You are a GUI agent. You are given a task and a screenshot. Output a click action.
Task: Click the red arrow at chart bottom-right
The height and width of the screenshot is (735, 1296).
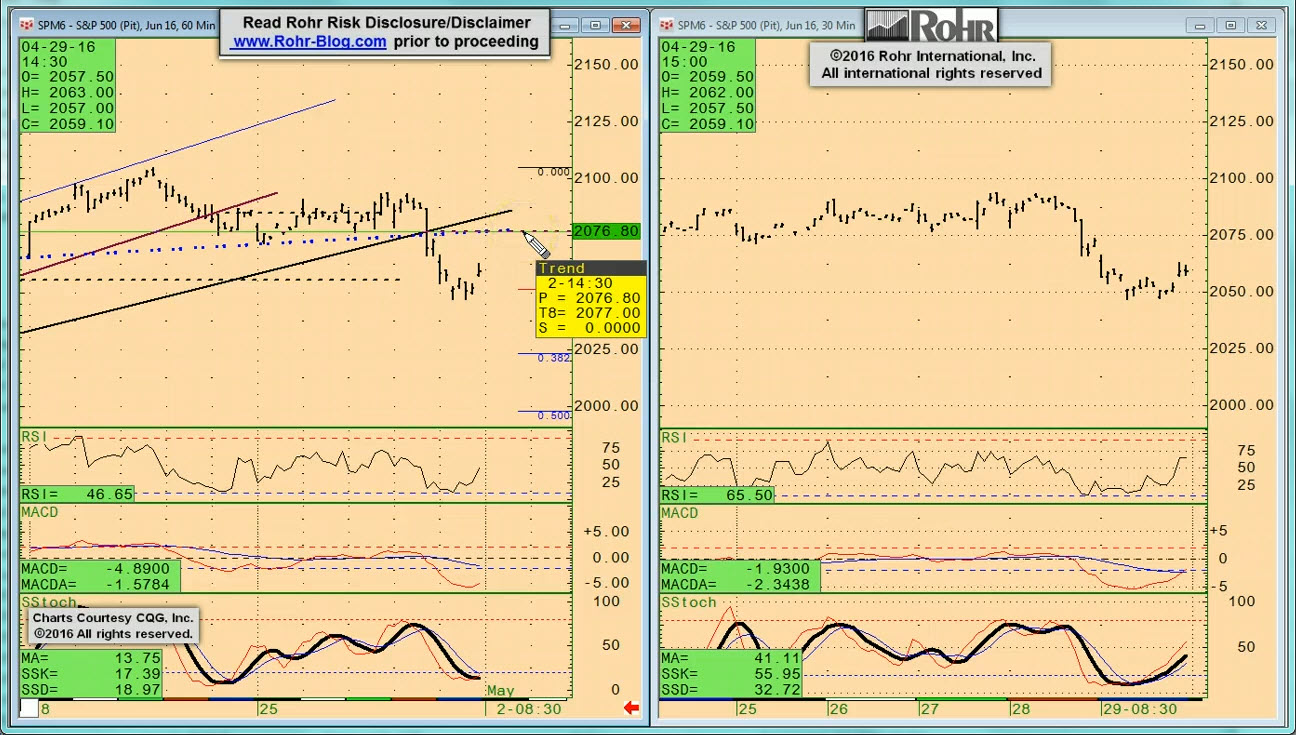coord(631,708)
